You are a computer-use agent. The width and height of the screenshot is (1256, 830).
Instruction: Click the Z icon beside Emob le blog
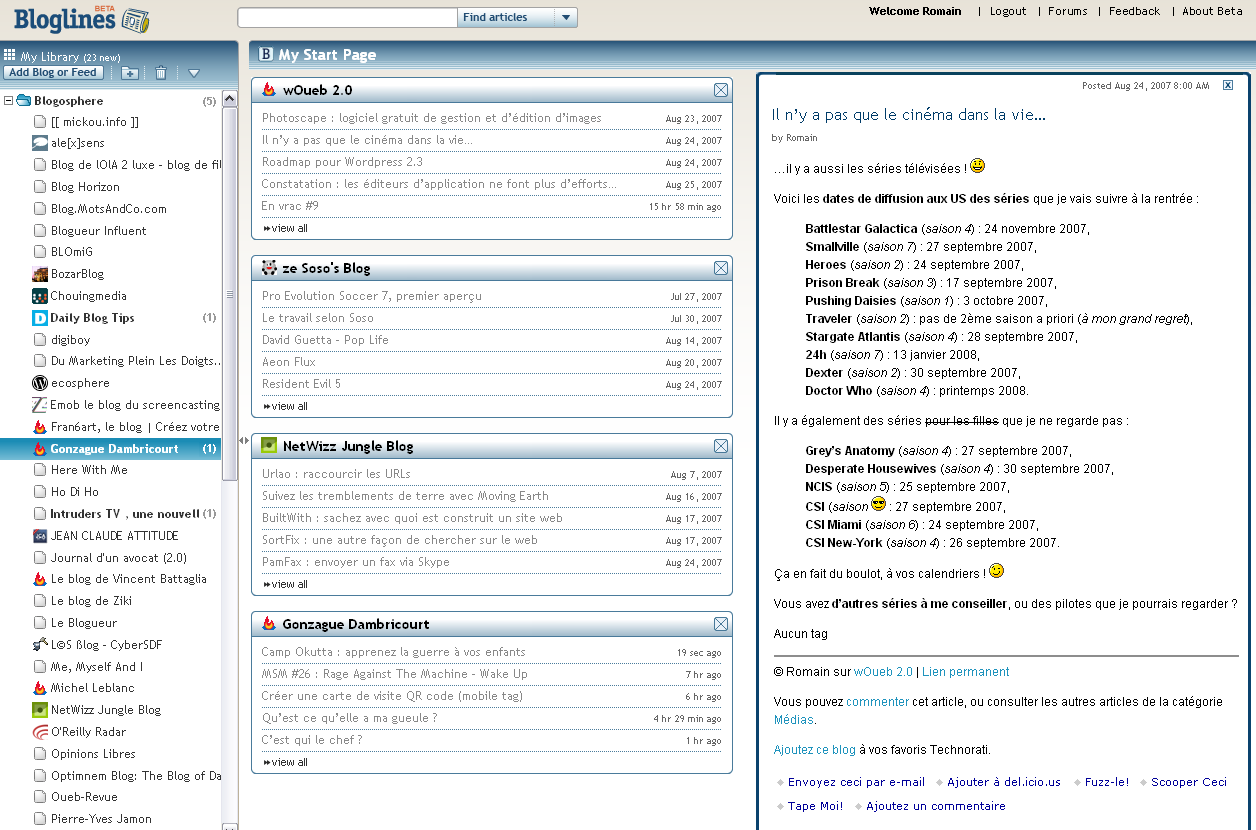(40, 405)
